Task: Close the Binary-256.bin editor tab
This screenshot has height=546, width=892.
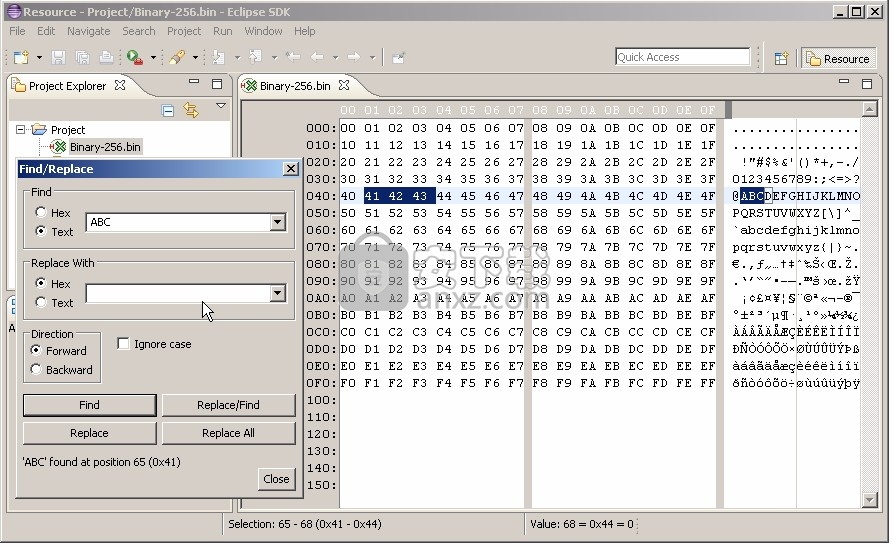Action: (x=344, y=86)
